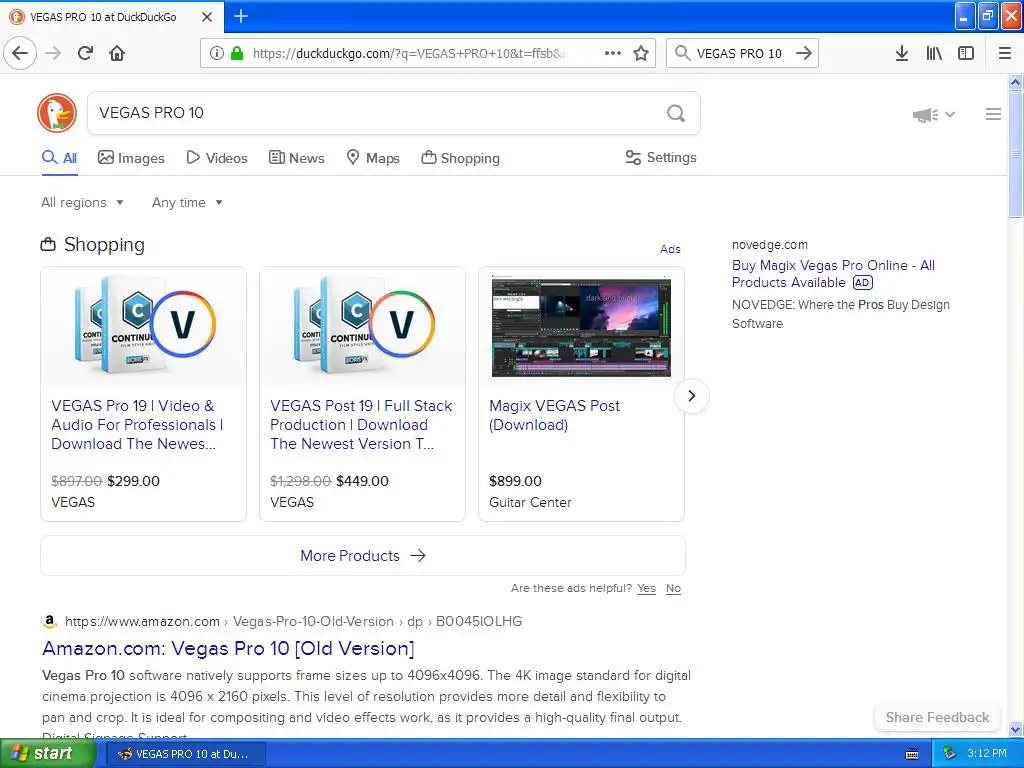The width and height of the screenshot is (1024, 768).
Task: Click the browser URL address field
Action: pyautogui.click(x=408, y=53)
